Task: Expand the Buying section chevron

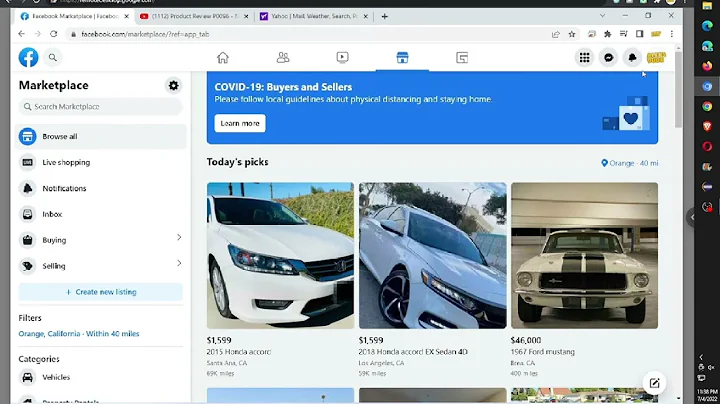Action: tap(179, 237)
